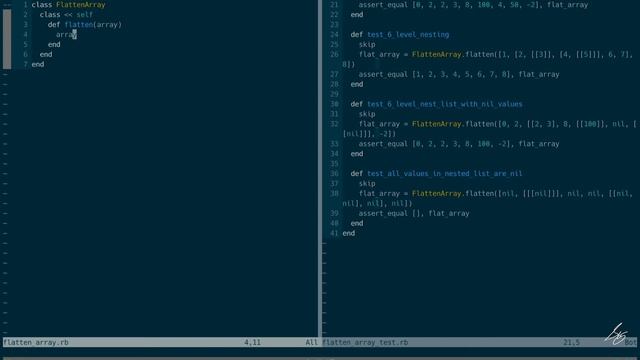Click line number 5 in left pane

[25, 44]
